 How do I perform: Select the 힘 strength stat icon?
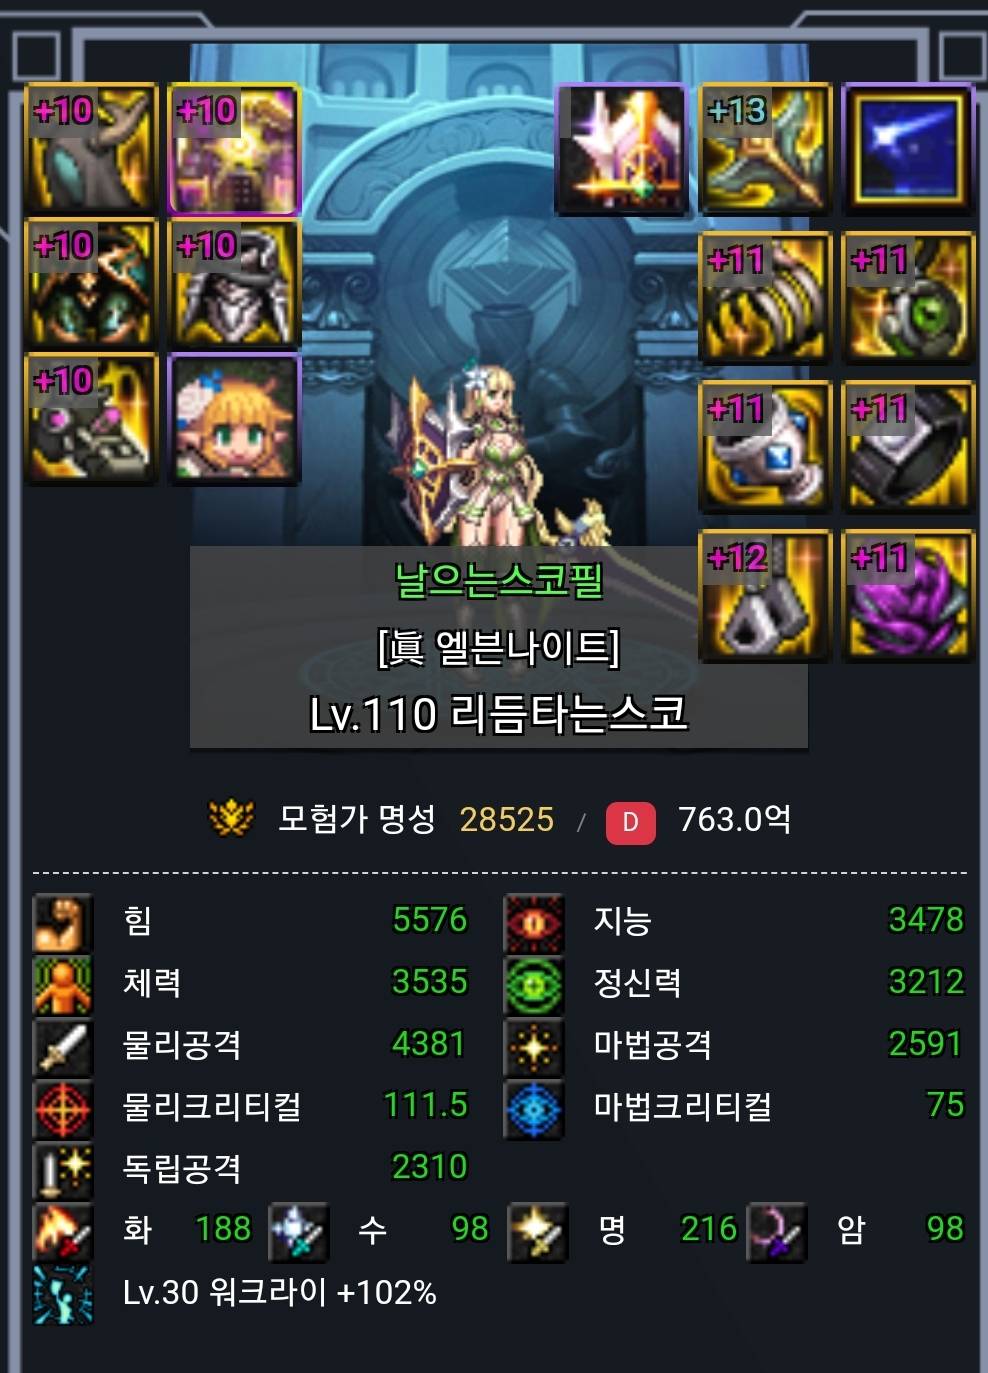point(63,922)
